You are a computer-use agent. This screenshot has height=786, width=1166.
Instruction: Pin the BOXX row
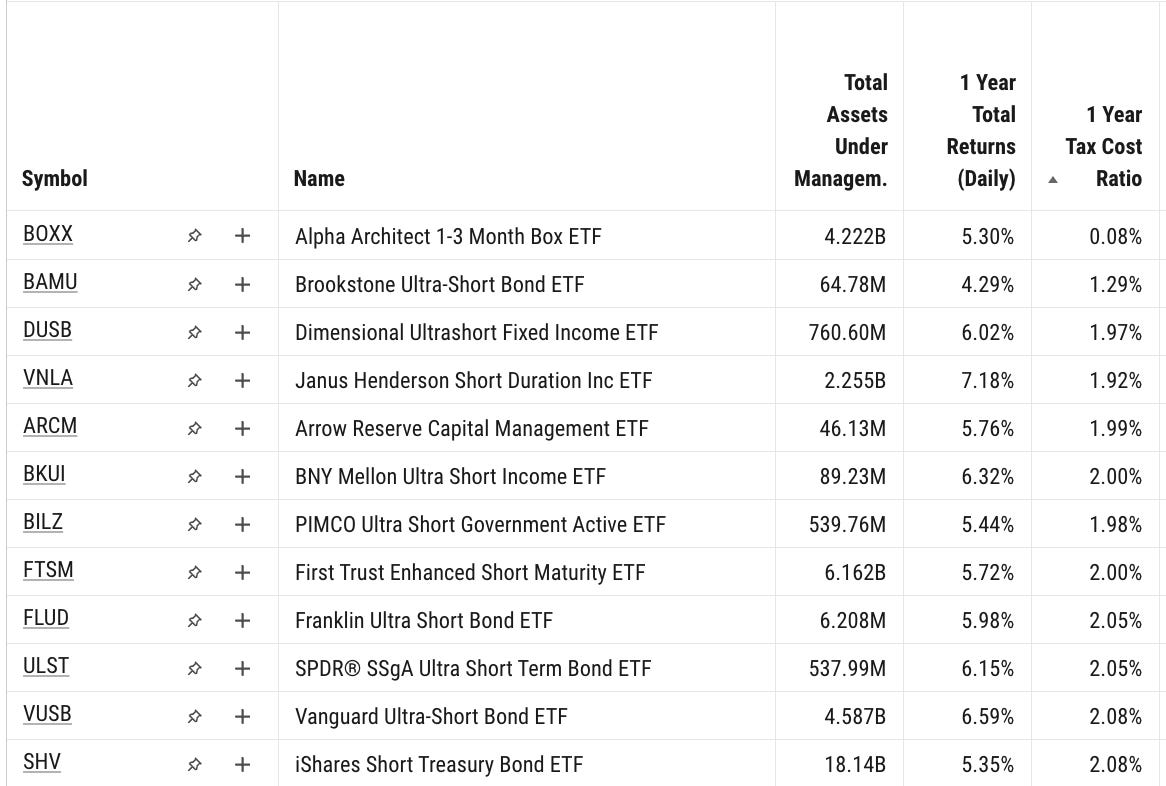pos(194,236)
